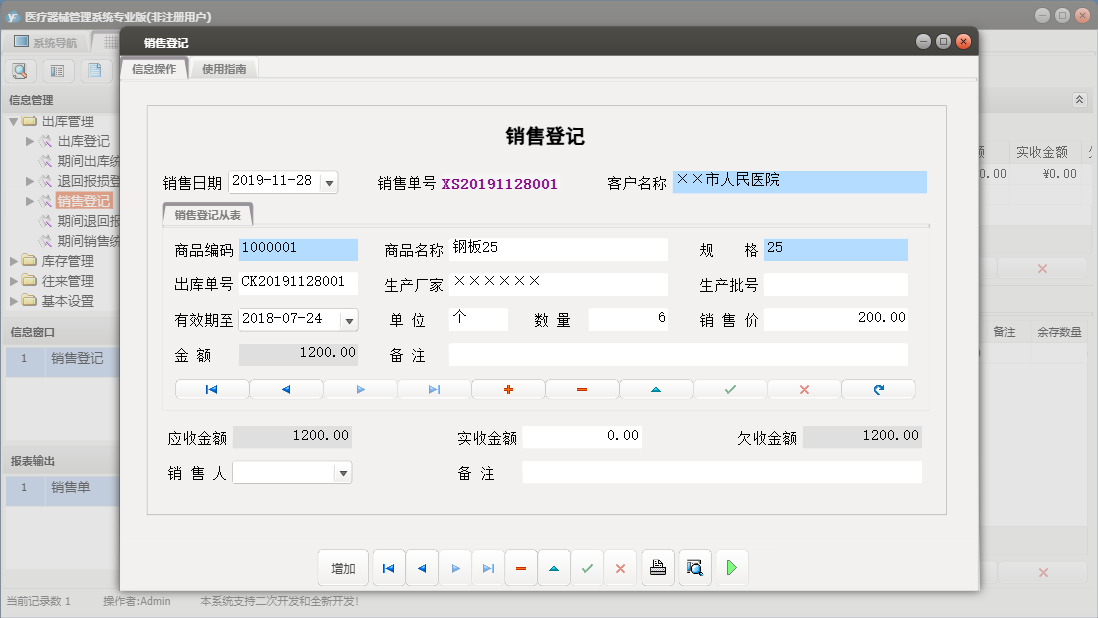Cancel changes with the red X icon
The height and width of the screenshot is (618, 1098).
(803, 389)
